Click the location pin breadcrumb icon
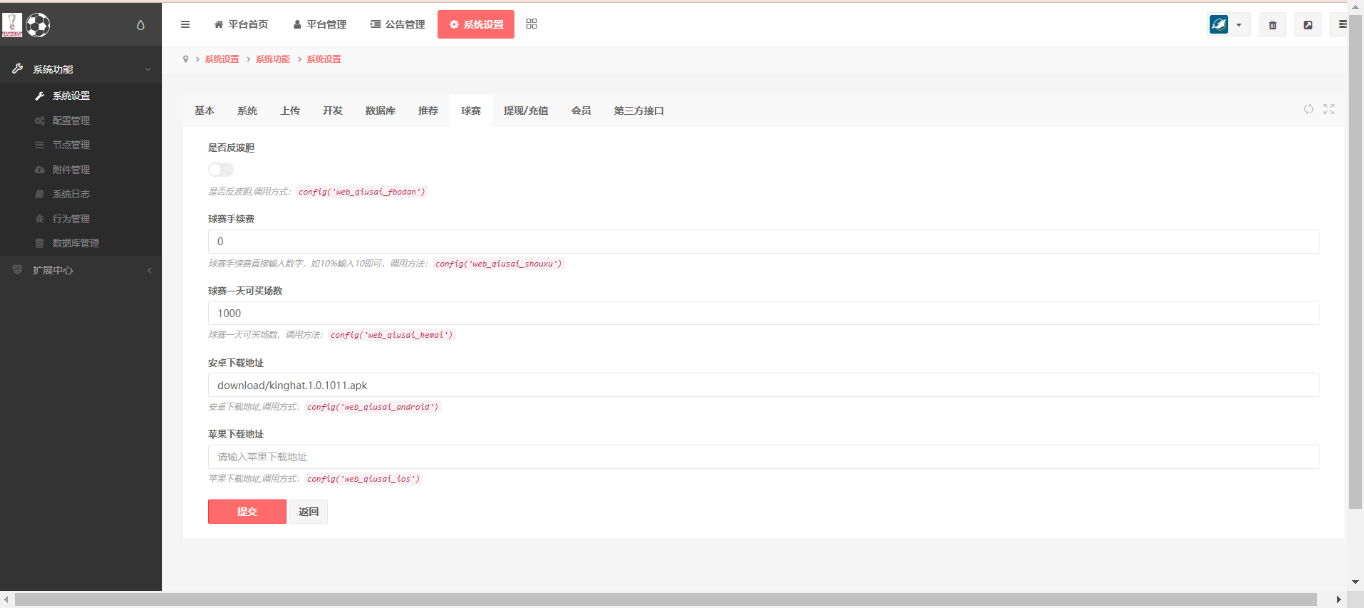The width and height of the screenshot is (1364, 608). [186, 59]
